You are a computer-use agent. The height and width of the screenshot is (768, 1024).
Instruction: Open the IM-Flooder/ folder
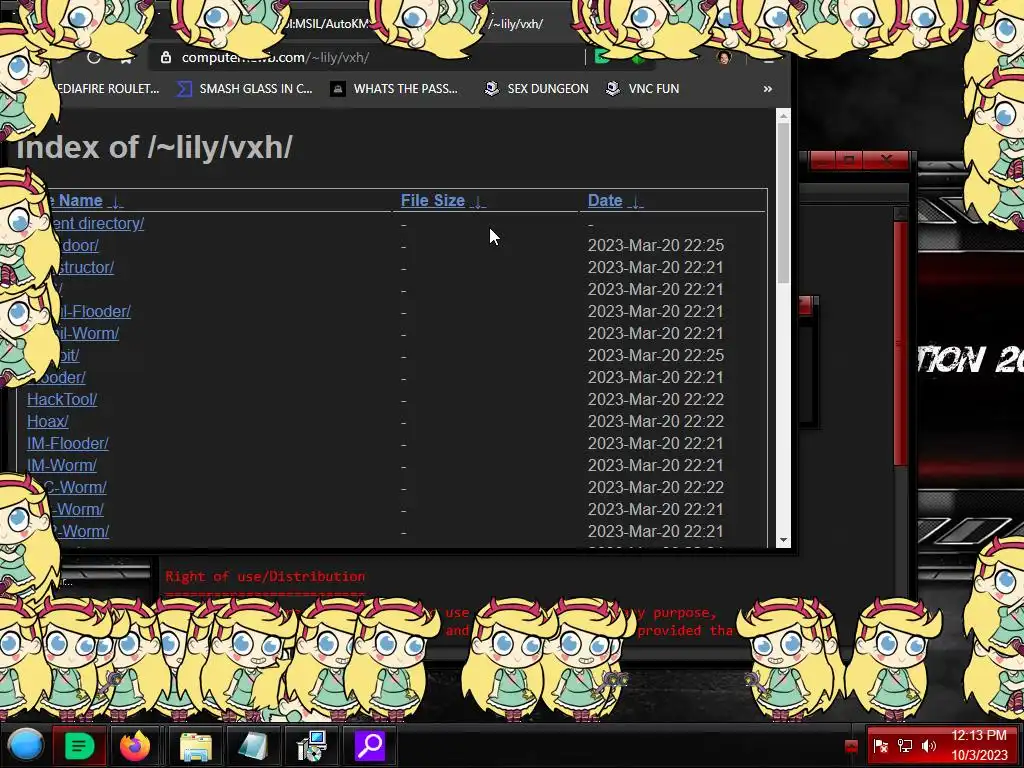tap(67, 443)
